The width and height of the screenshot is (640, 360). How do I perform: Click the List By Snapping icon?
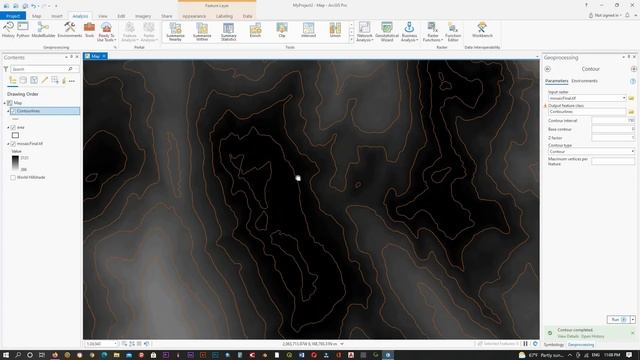coord(55,80)
